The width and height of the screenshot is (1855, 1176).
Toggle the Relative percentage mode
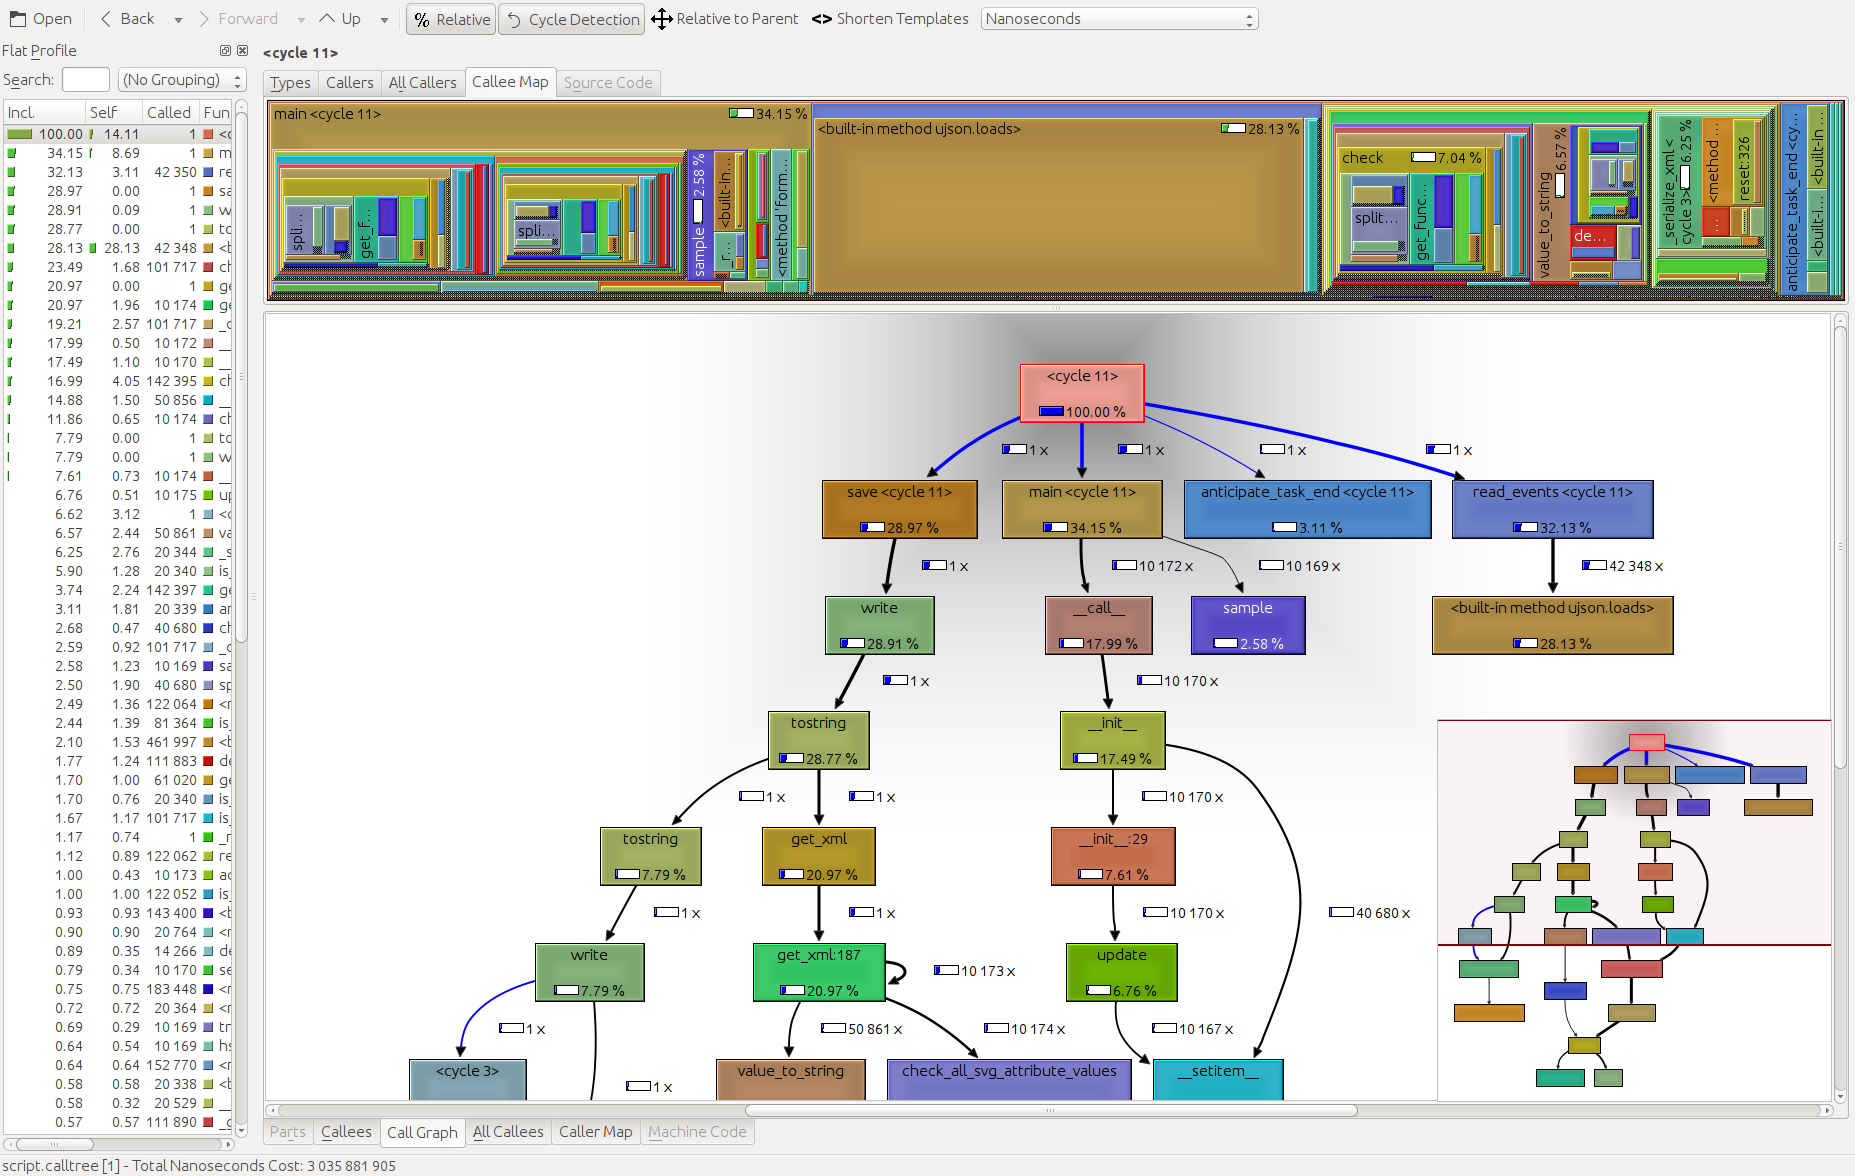pos(451,19)
